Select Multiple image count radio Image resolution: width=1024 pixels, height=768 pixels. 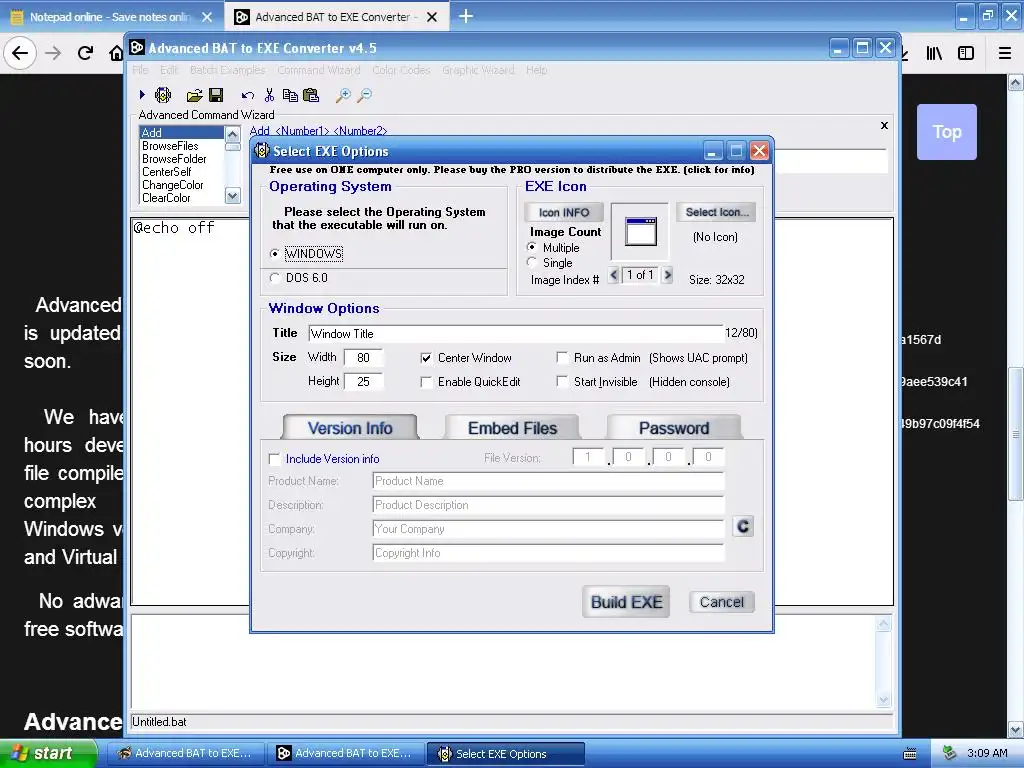532,247
